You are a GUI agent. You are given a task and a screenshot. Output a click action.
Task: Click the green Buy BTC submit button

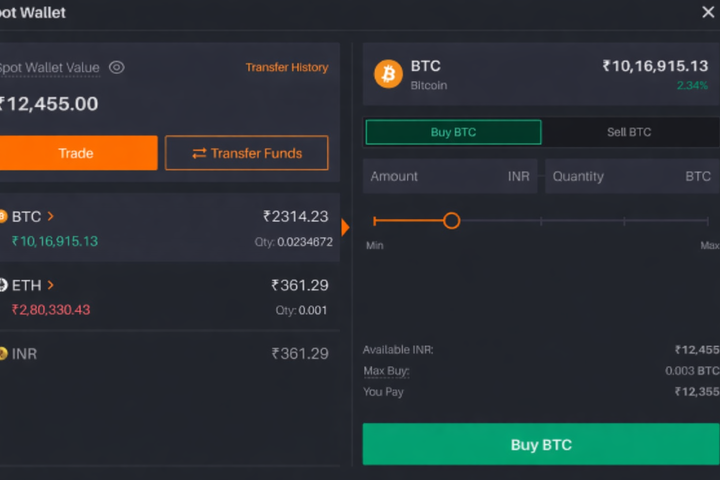541,444
